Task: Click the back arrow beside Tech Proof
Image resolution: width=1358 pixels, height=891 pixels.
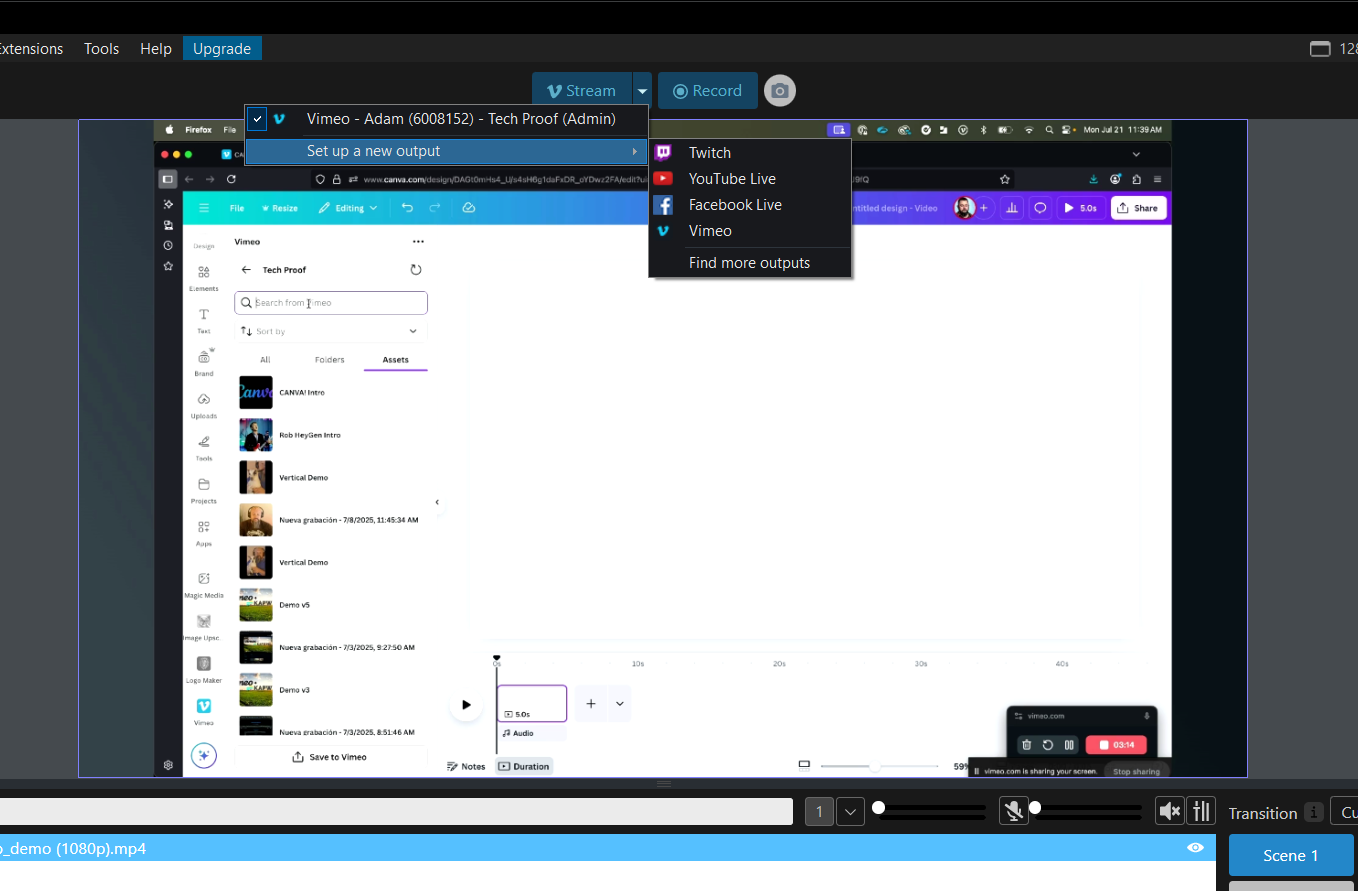Action: tap(246, 270)
